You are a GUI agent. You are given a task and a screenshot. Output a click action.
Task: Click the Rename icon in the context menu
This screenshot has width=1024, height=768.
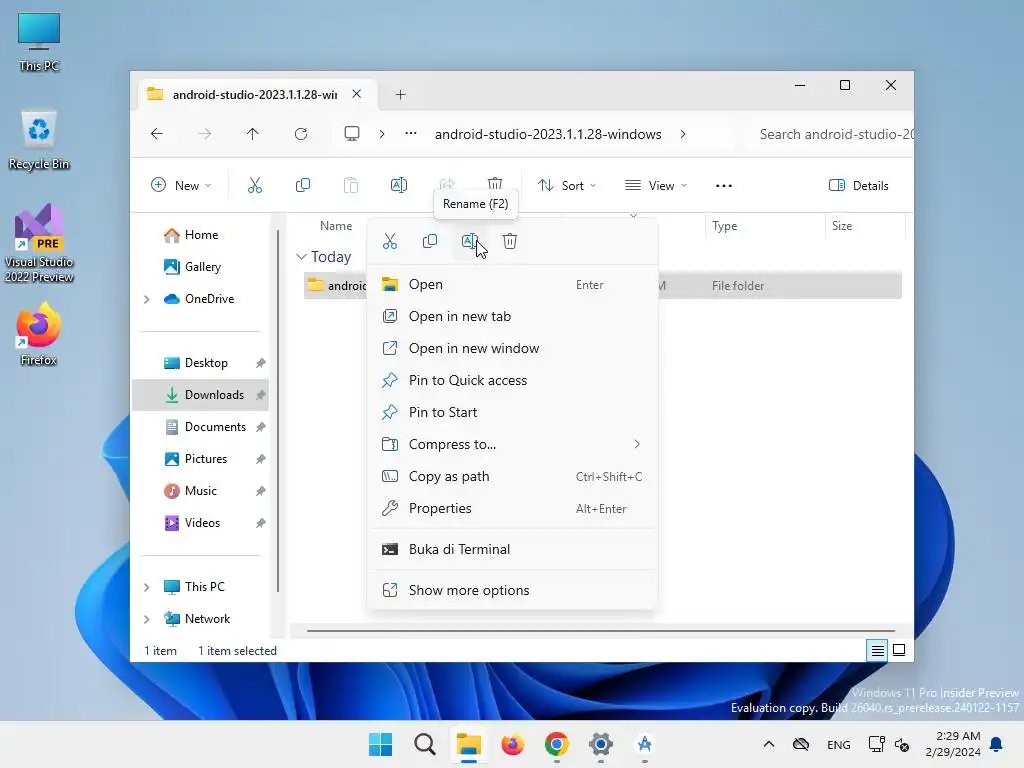[x=470, y=242]
